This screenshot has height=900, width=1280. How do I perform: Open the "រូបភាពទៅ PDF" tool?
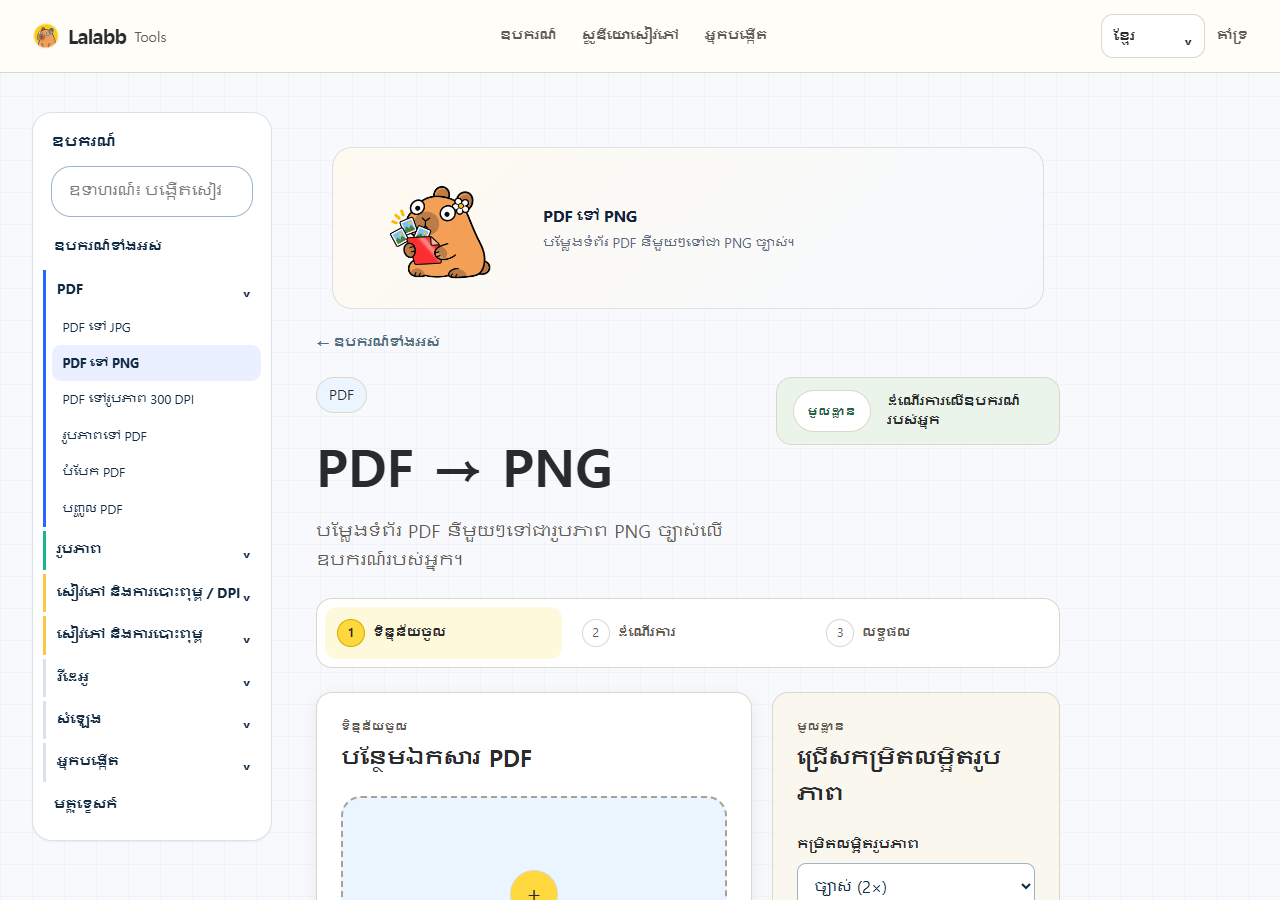click(x=156, y=436)
